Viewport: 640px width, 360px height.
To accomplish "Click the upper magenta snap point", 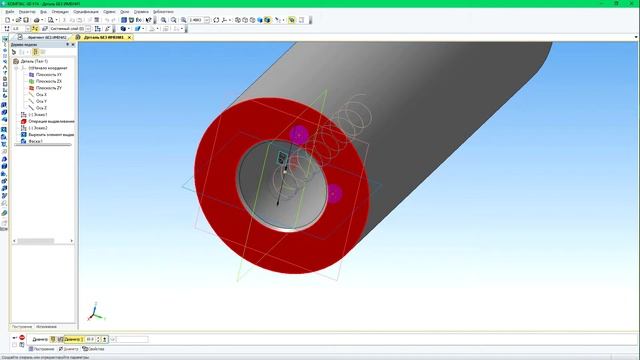I will pyautogui.click(x=299, y=135).
